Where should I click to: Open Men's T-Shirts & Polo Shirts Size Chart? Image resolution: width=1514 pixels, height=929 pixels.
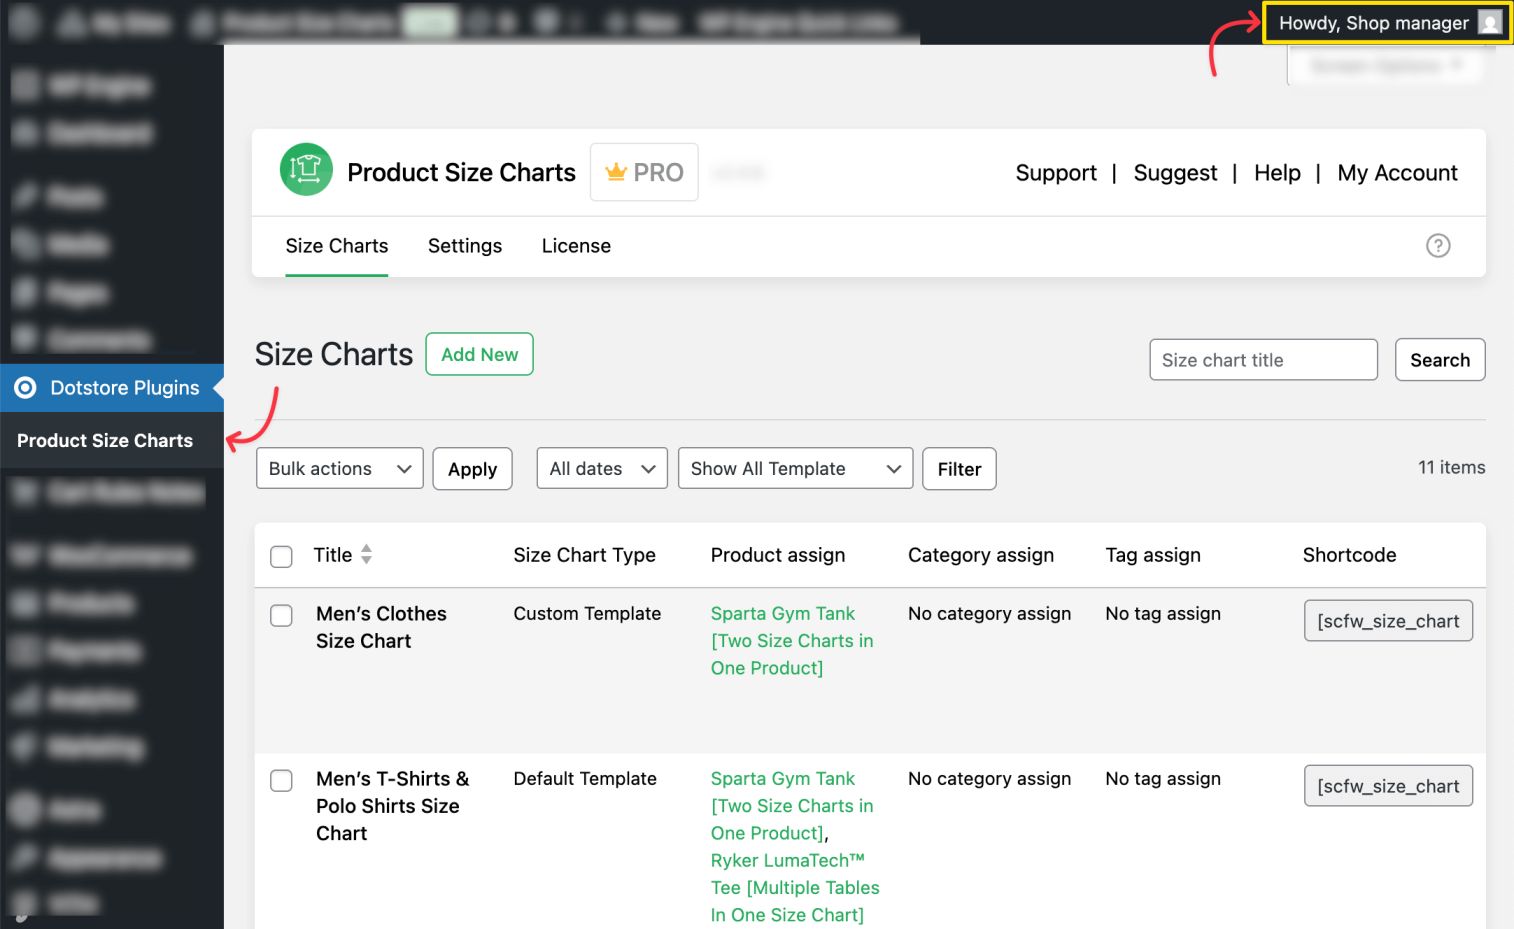coord(392,806)
